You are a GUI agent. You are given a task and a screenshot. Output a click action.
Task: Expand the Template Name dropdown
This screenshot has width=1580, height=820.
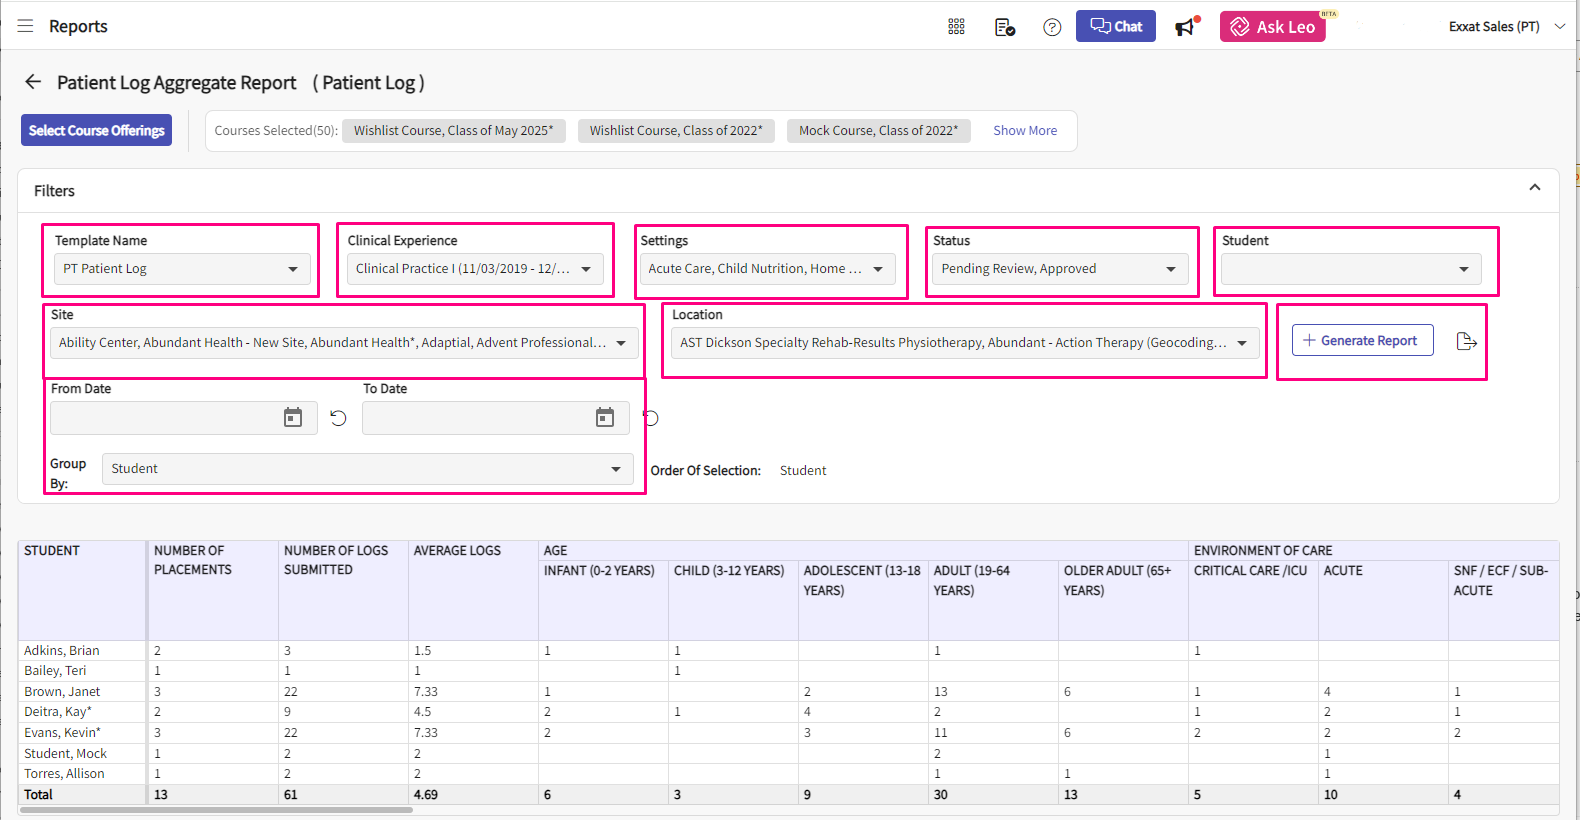tap(181, 269)
